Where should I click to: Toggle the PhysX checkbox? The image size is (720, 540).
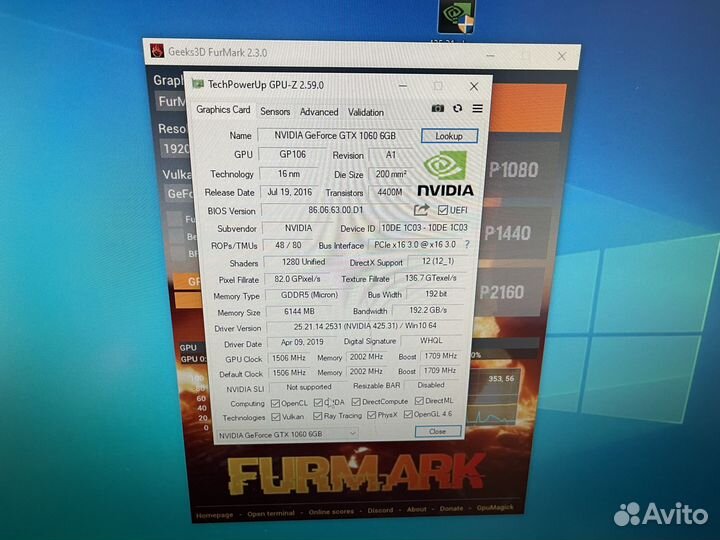371,415
